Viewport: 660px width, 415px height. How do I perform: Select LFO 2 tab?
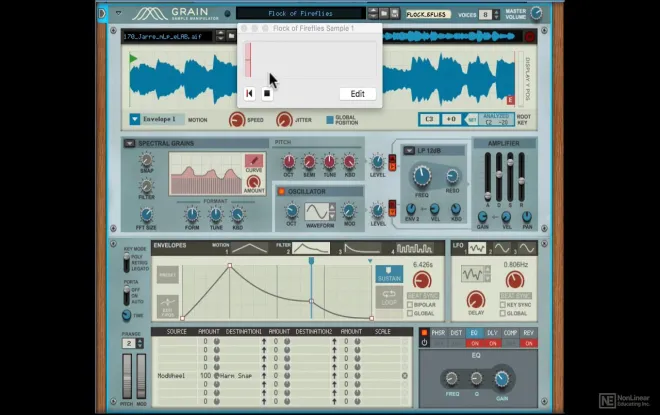pyautogui.click(x=502, y=248)
